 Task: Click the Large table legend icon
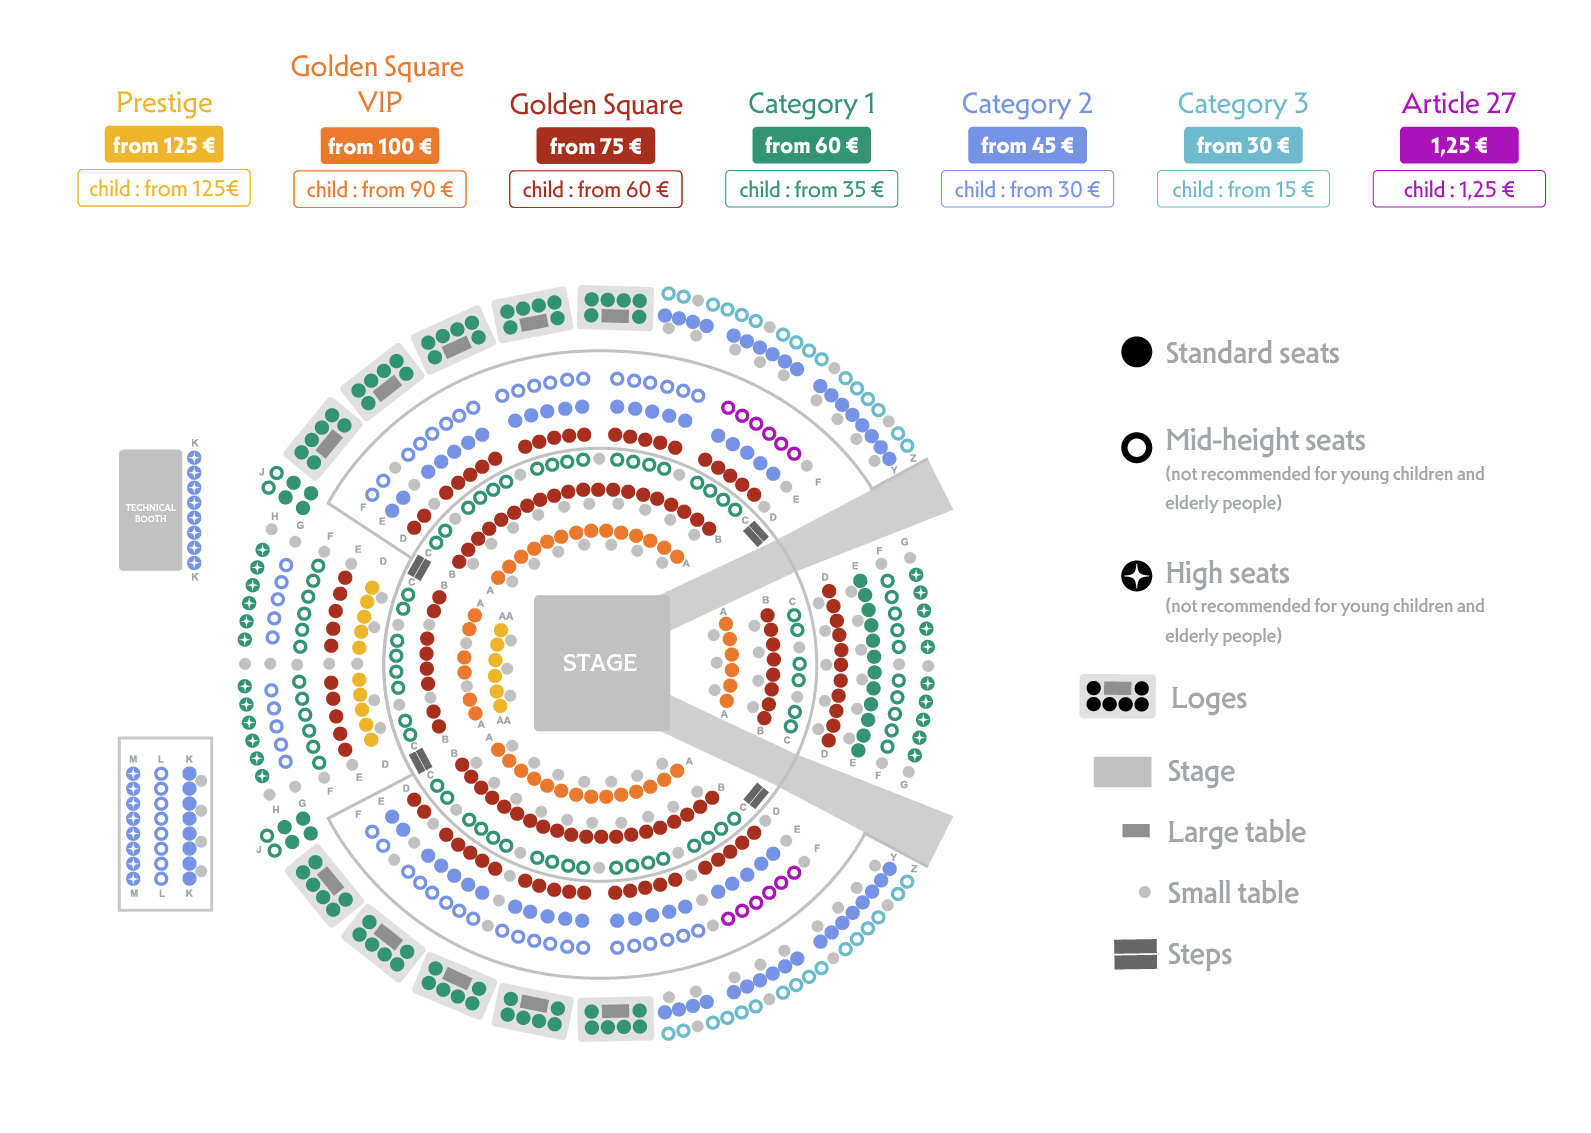(x=1136, y=831)
